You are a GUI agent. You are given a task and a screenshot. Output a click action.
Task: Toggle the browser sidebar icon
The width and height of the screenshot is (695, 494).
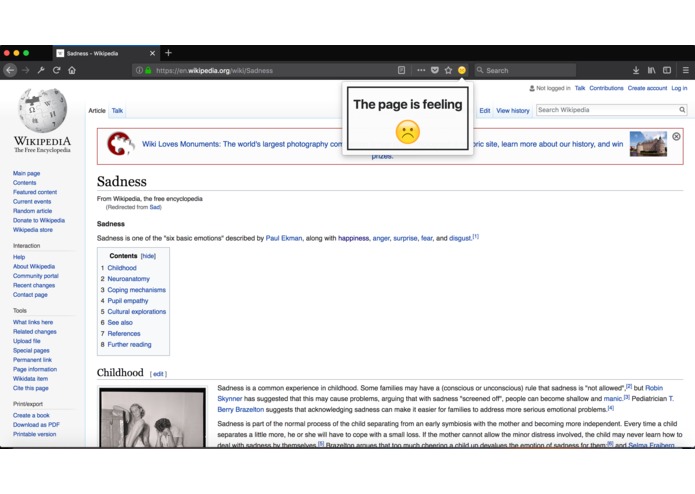click(667, 70)
